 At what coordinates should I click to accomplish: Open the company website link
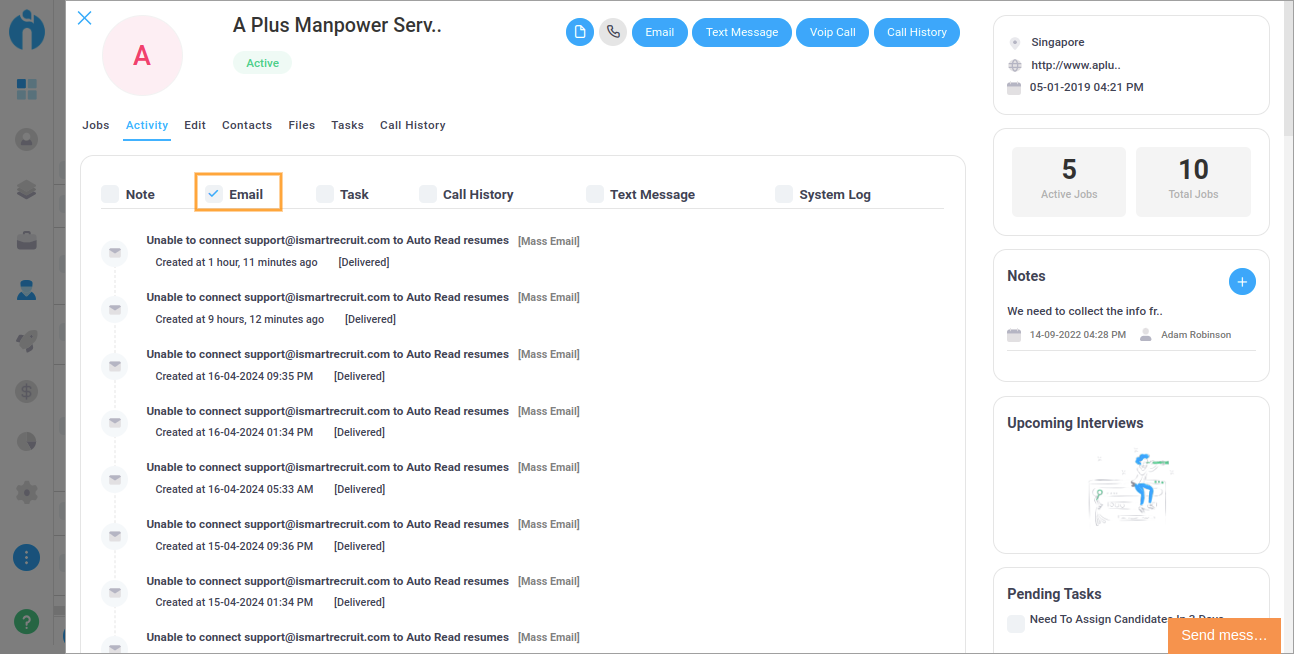(1075, 65)
